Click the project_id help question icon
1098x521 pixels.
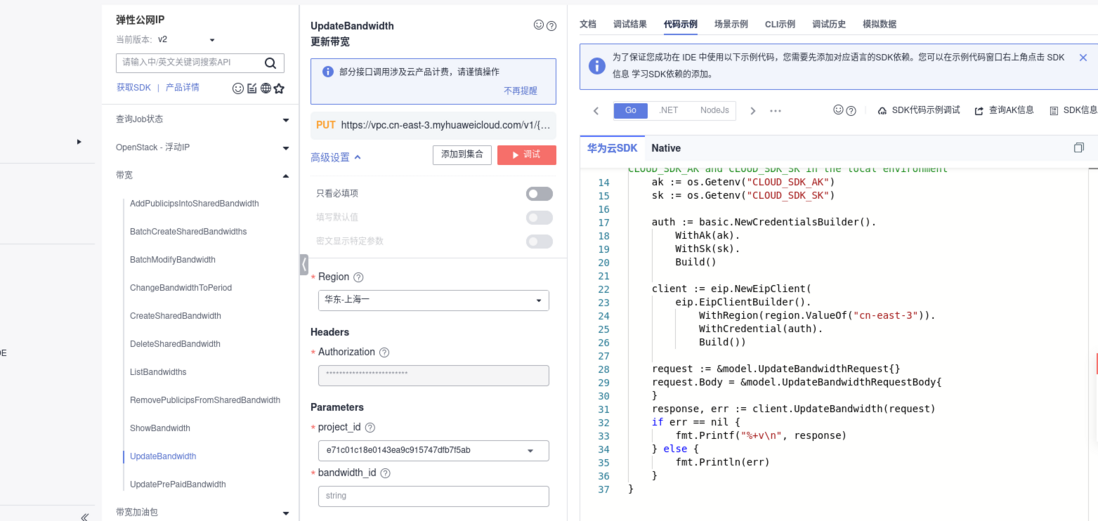click(x=370, y=428)
